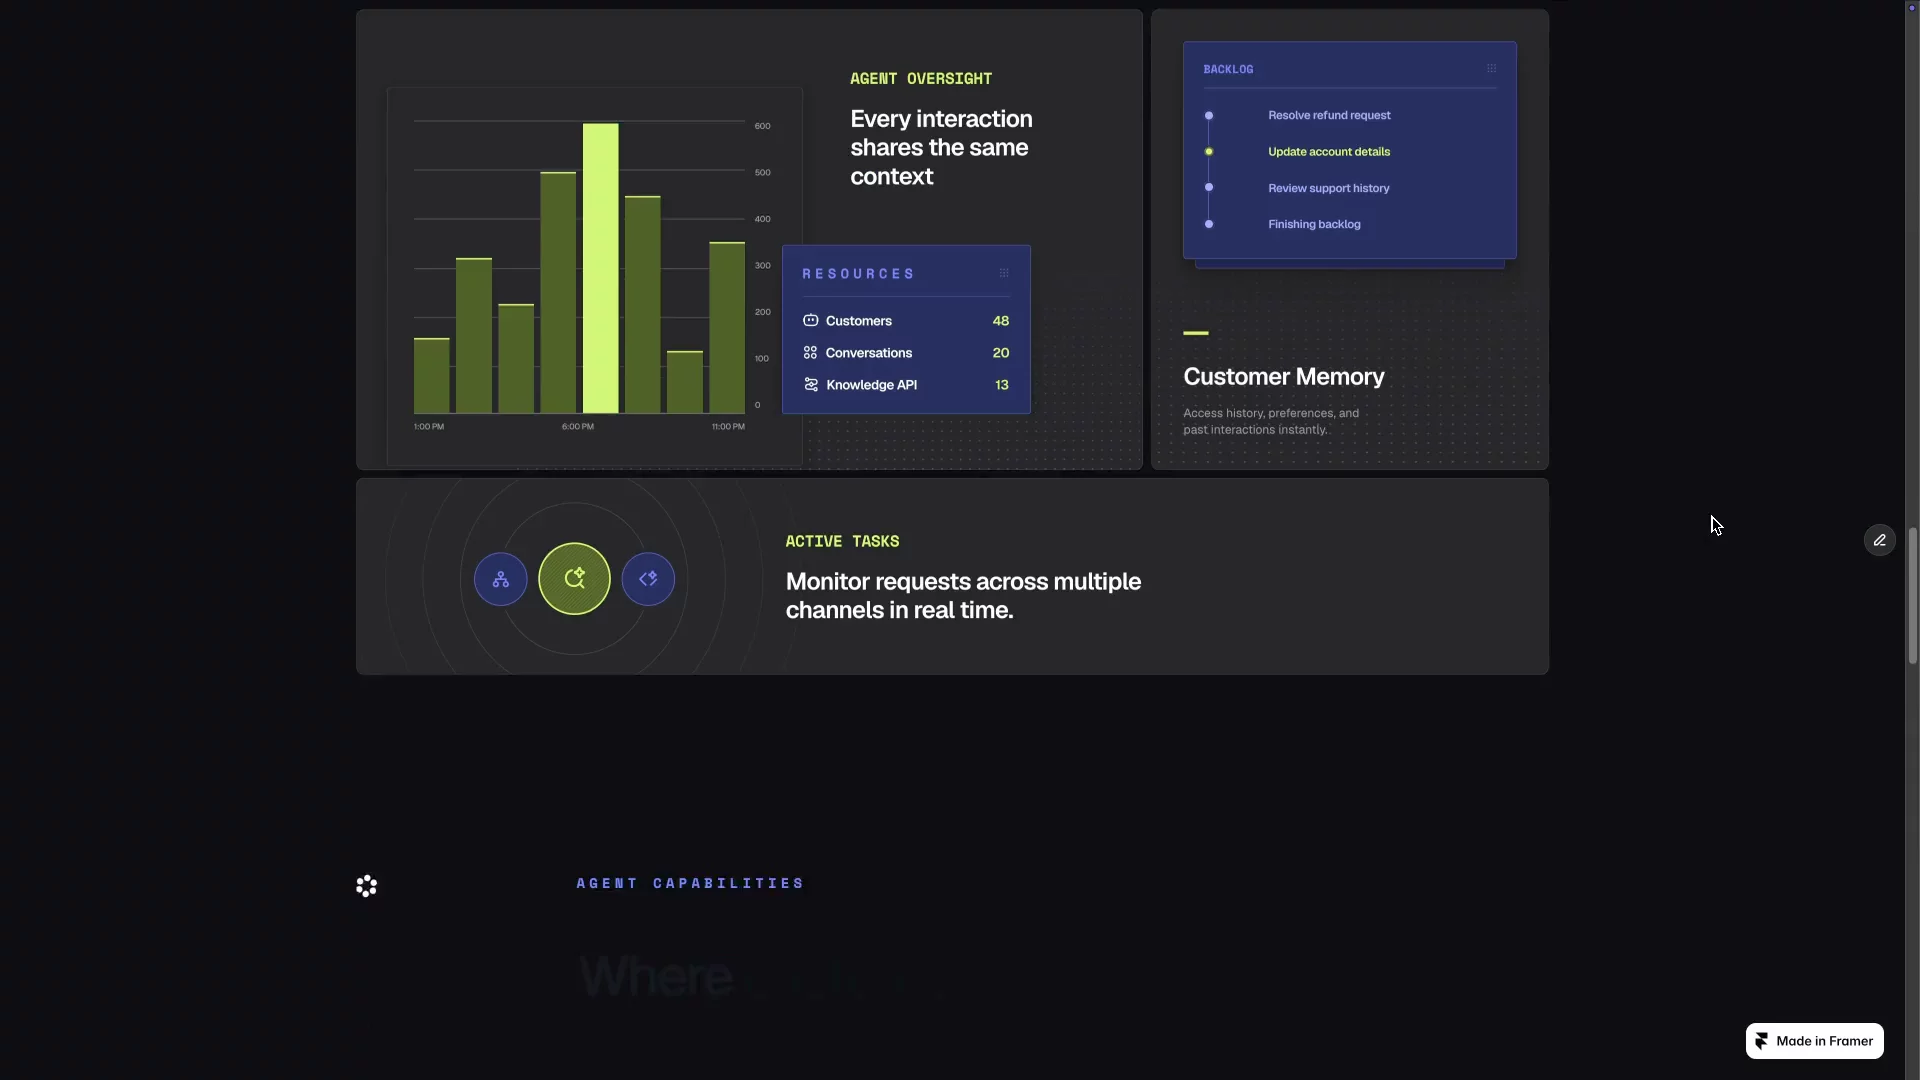
Task: Click the Customers count 48
Action: click(x=1001, y=321)
